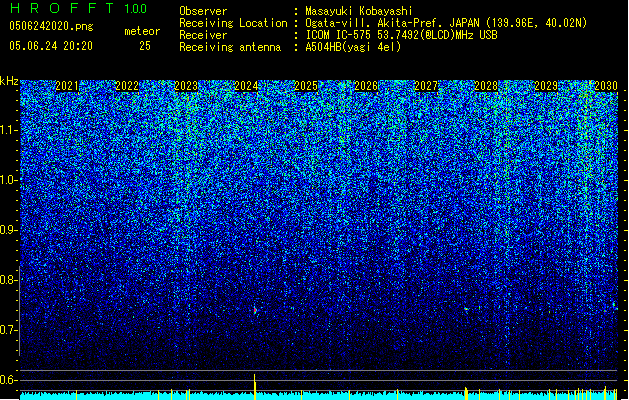The width and height of the screenshot is (629, 400).
Task: Click the 2025 time marker
Action: pyautogui.click(x=306, y=86)
